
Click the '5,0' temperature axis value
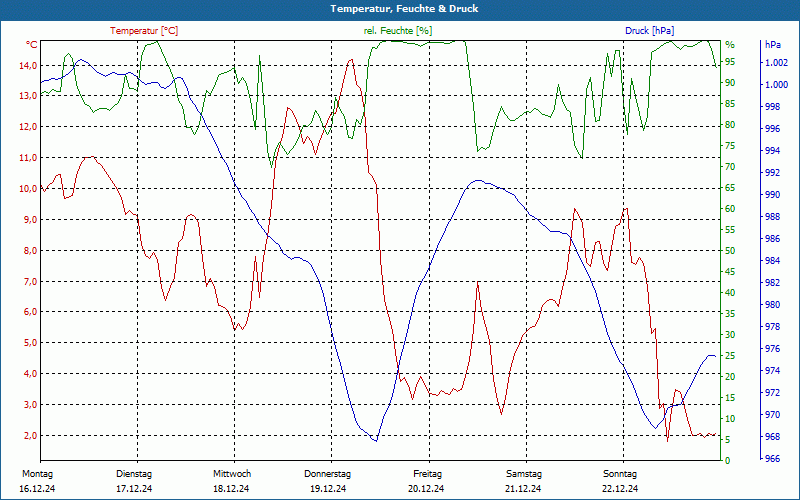30,343
